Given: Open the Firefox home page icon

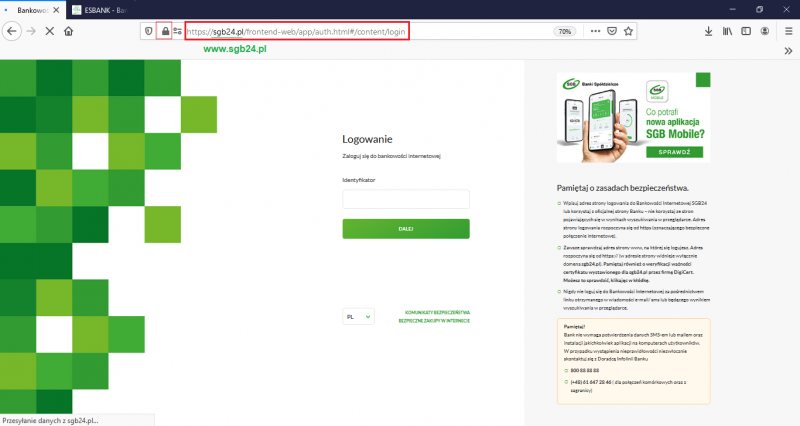Looking at the screenshot, I should 68,31.
